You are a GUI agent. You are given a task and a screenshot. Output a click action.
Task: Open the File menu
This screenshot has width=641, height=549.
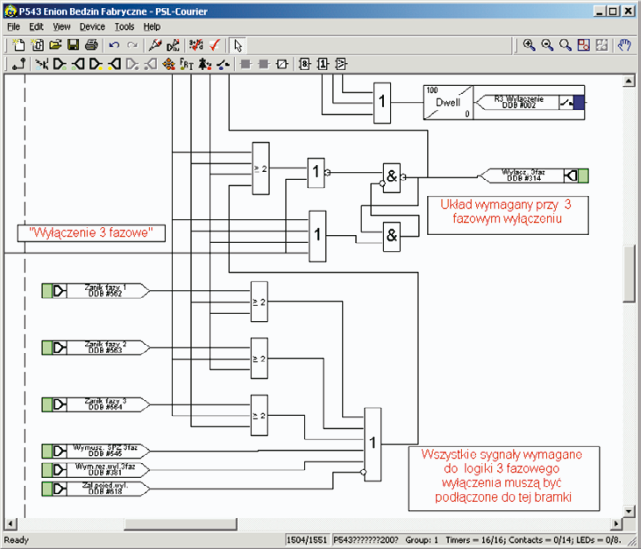(x=13, y=27)
